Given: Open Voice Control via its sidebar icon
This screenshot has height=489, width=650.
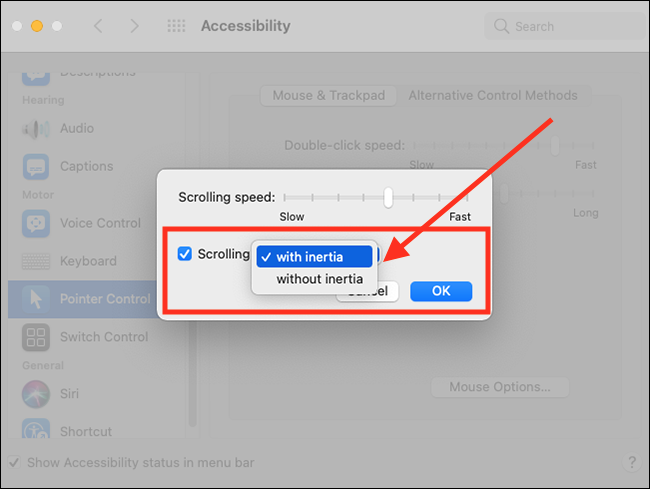Looking at the screenshot, I should point(36,223).
